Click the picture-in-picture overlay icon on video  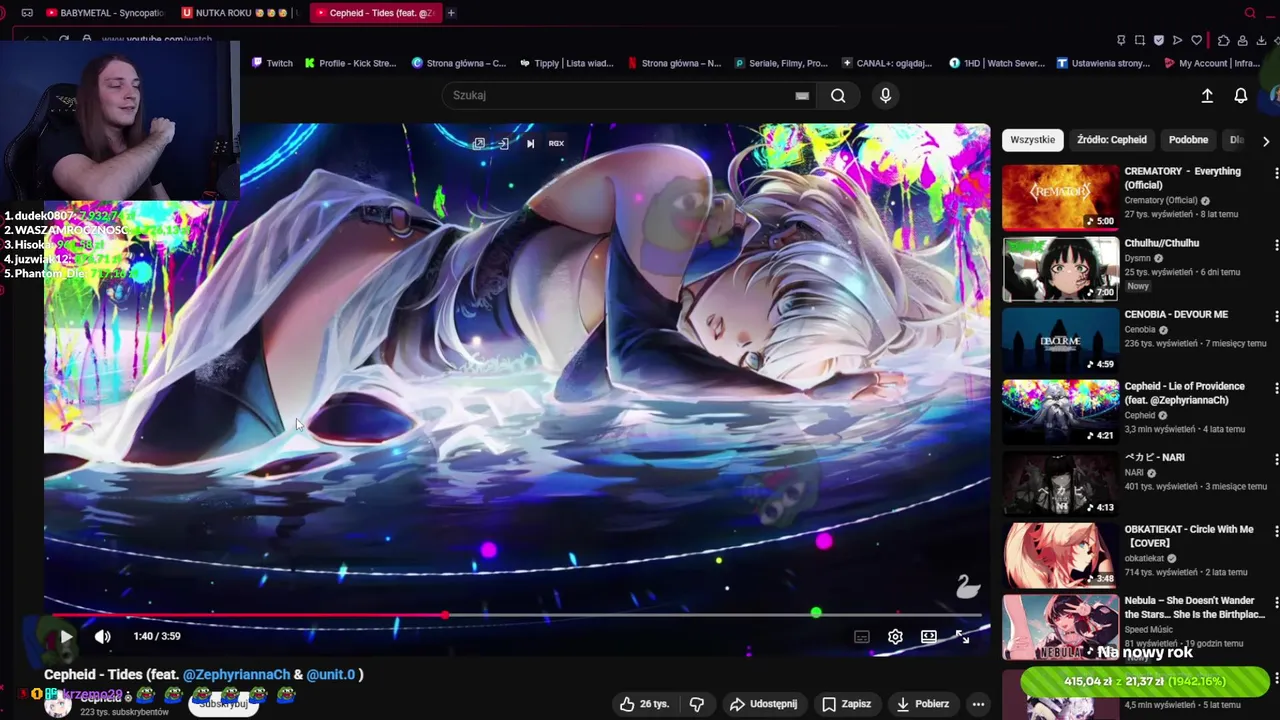coord(479,143)
